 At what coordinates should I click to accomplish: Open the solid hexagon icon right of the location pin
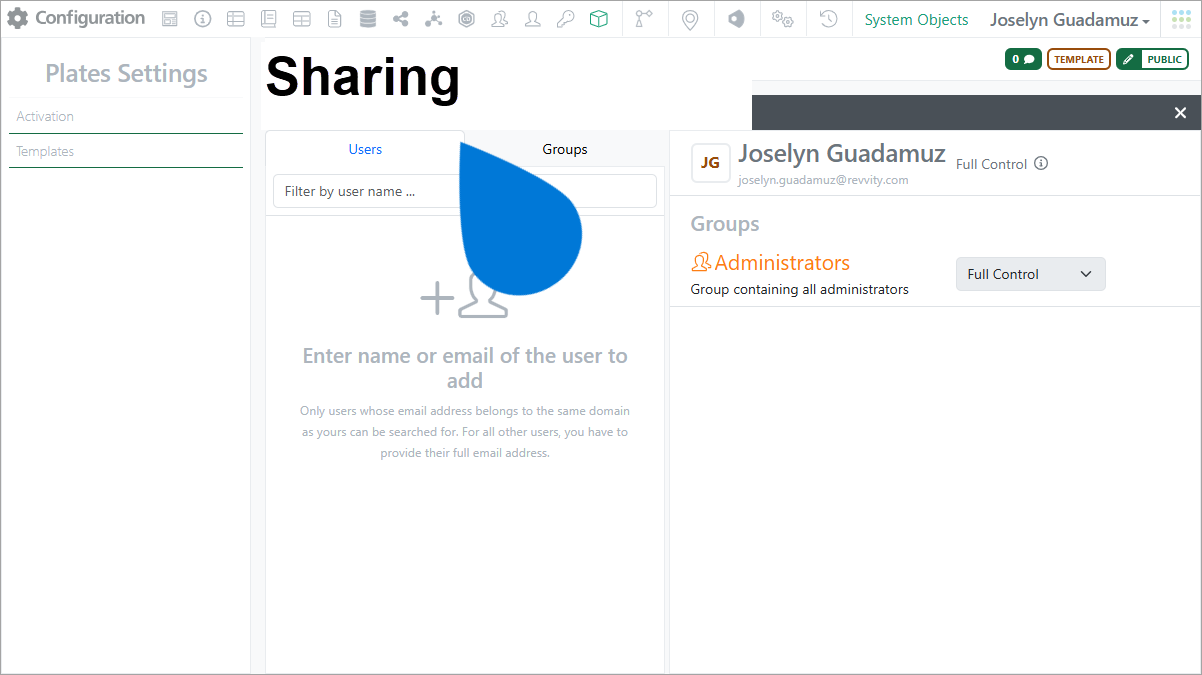pyautogui.click(x=736, y=19)
